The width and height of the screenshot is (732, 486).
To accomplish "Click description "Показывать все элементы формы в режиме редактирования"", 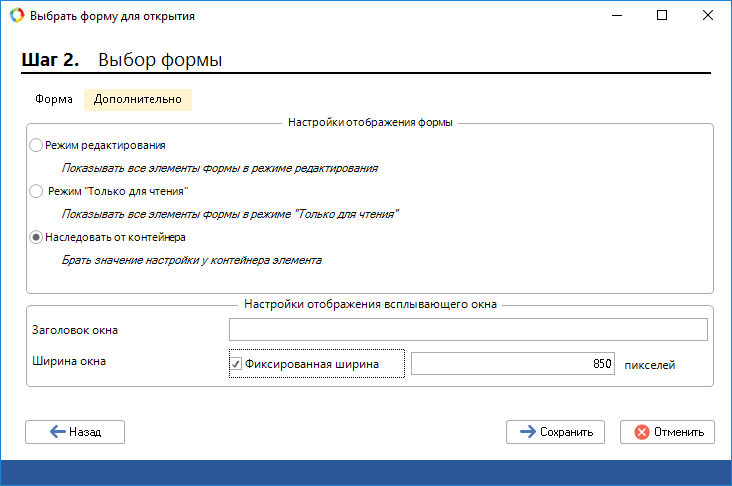I will pos(219,168).
